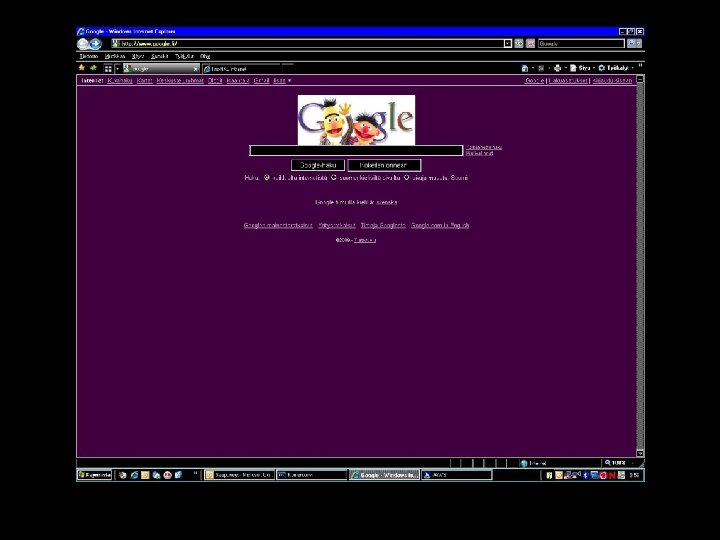Open the Gmail link
The width and height of the screenshot is (720, 540).
coord(261,81)
